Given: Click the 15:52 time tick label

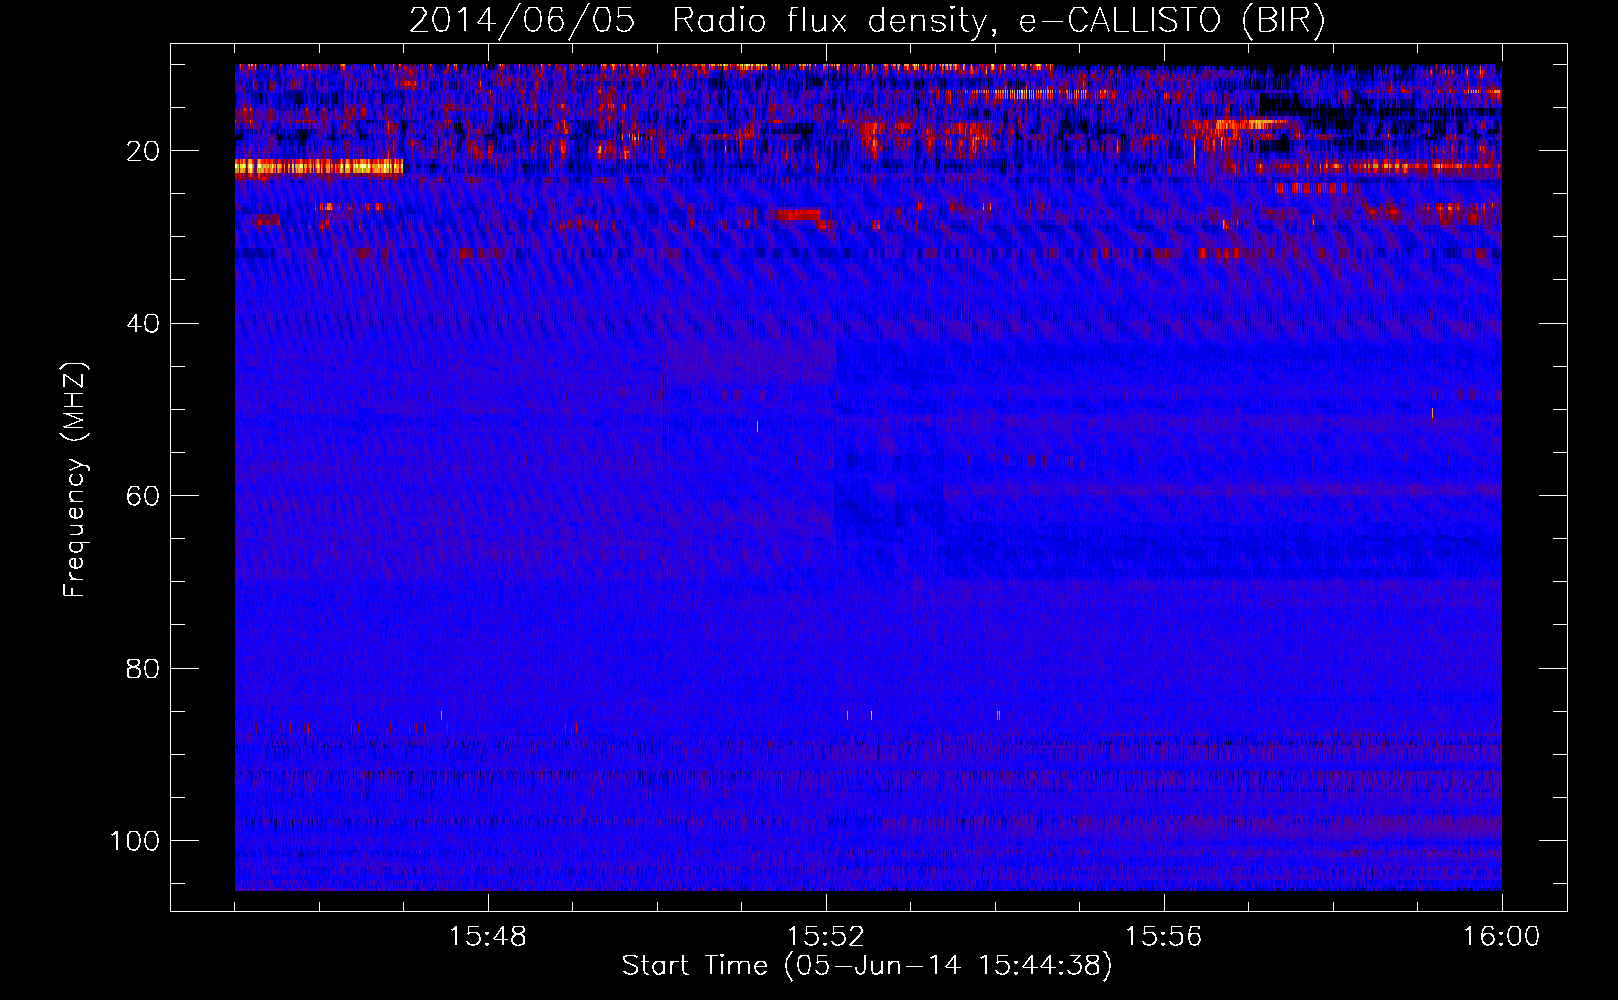Looking at the screenshot, I should [826, 937].
